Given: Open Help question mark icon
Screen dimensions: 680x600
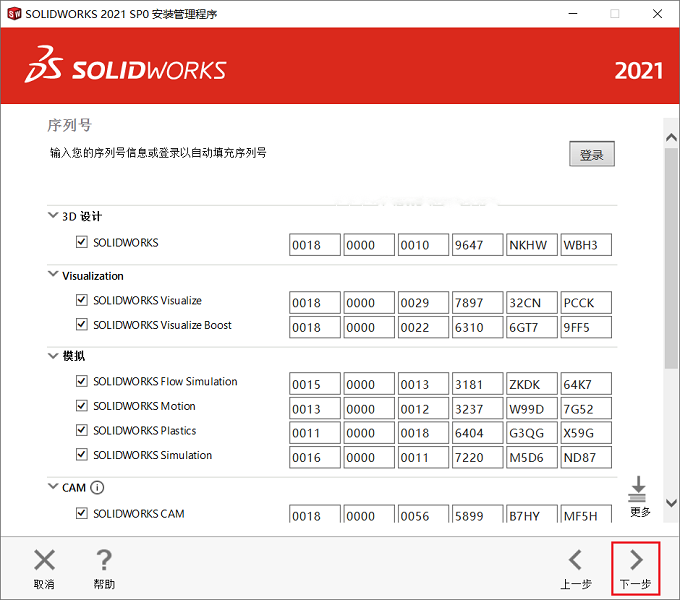Looking at the screenshot, I should tap(104, 560).
